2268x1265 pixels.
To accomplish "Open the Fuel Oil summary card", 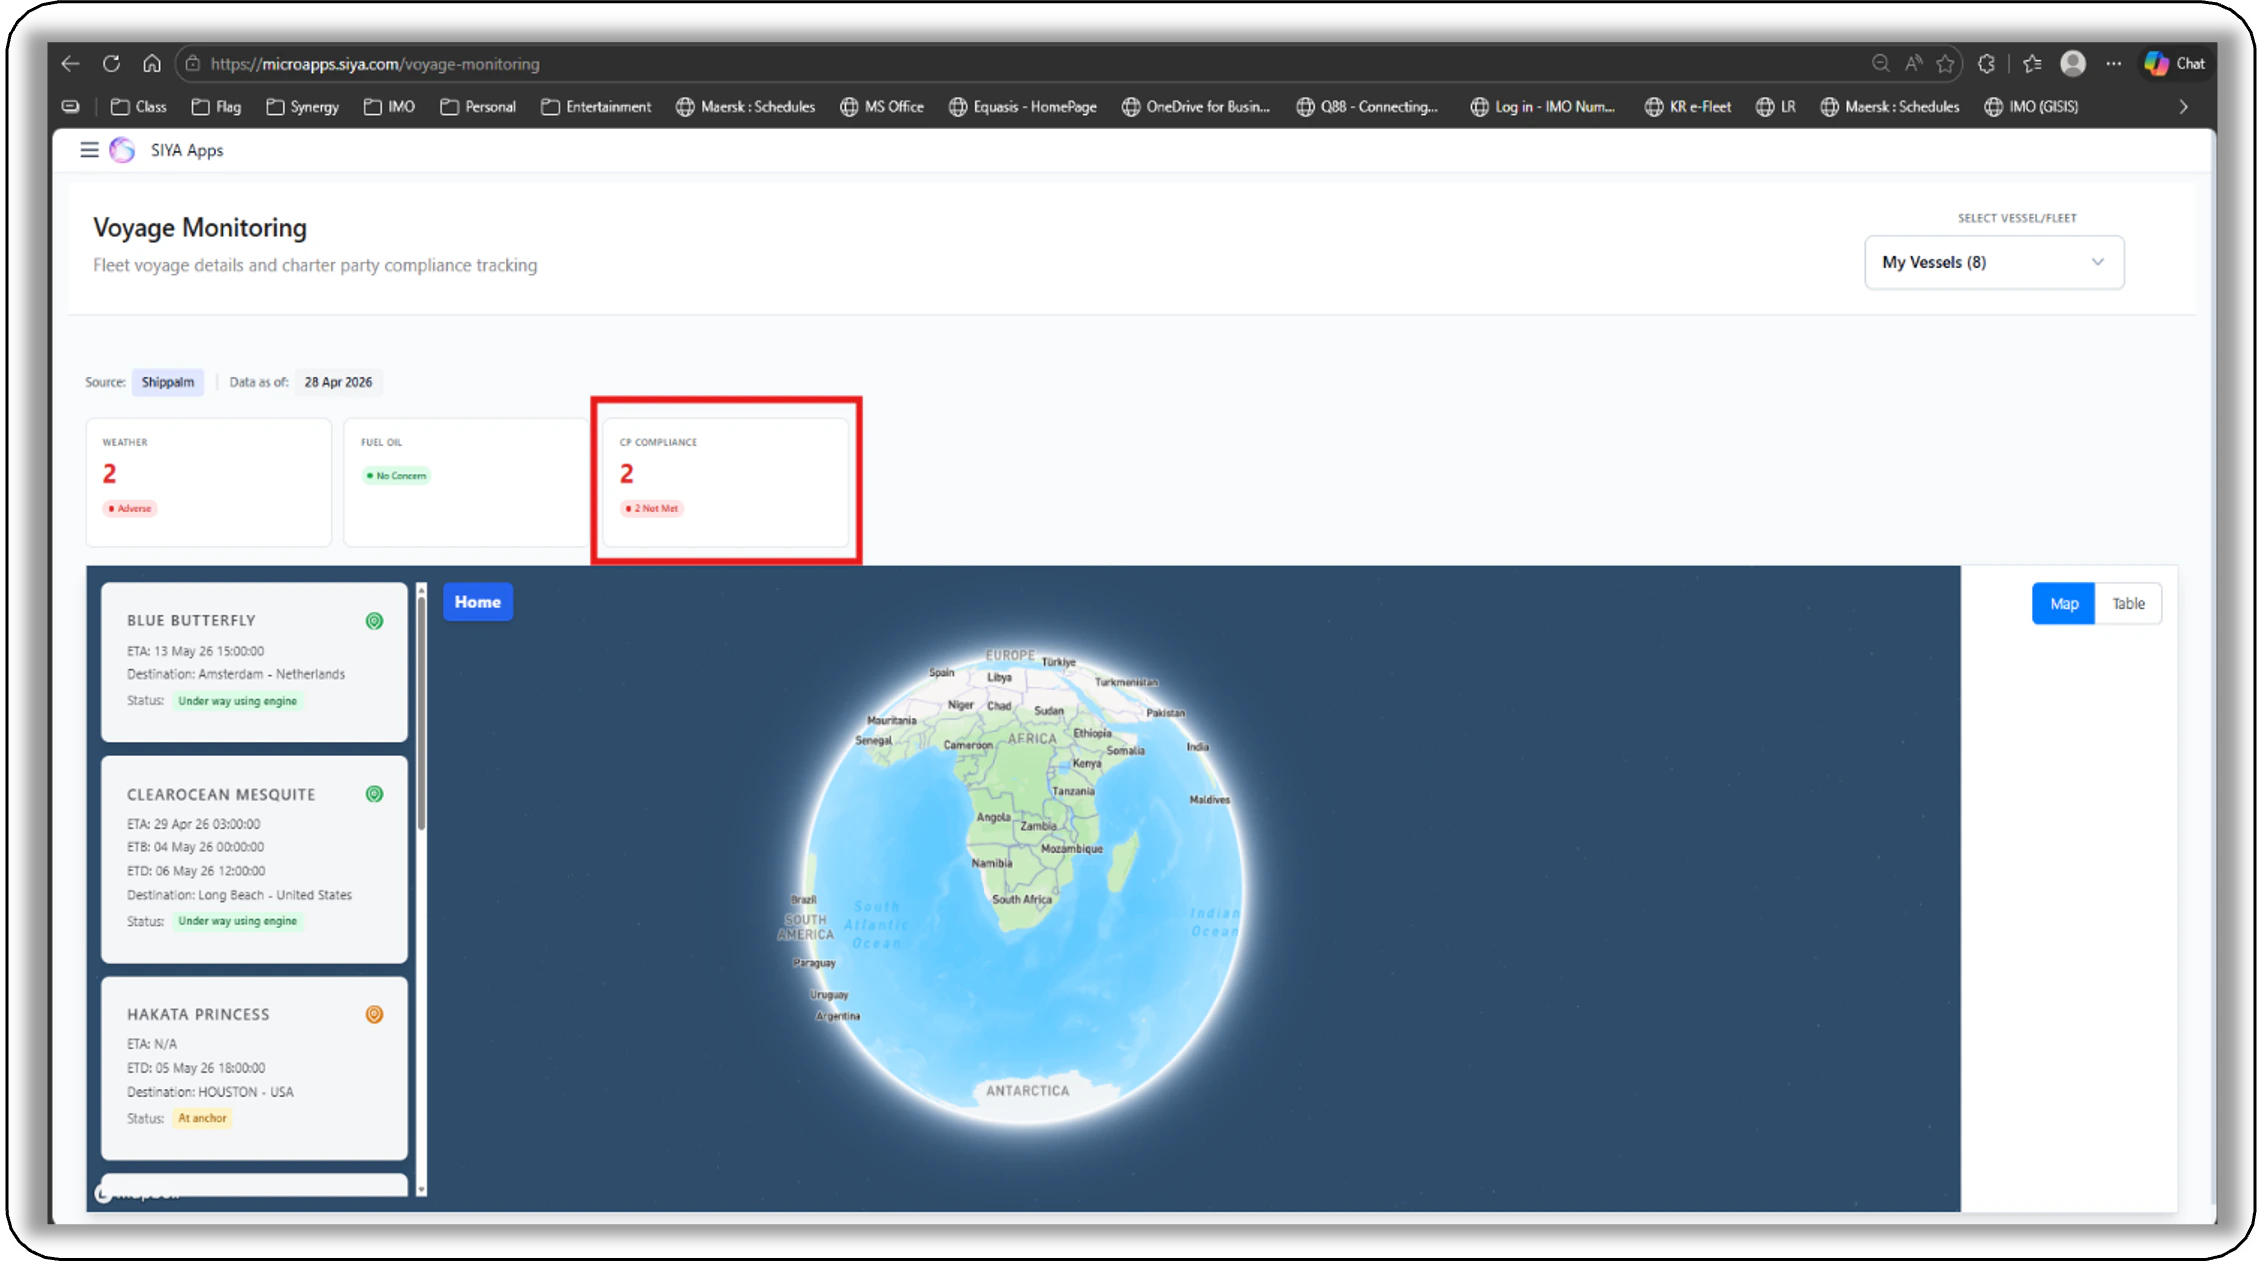I will pyautogui.click(x=466, y=483).
